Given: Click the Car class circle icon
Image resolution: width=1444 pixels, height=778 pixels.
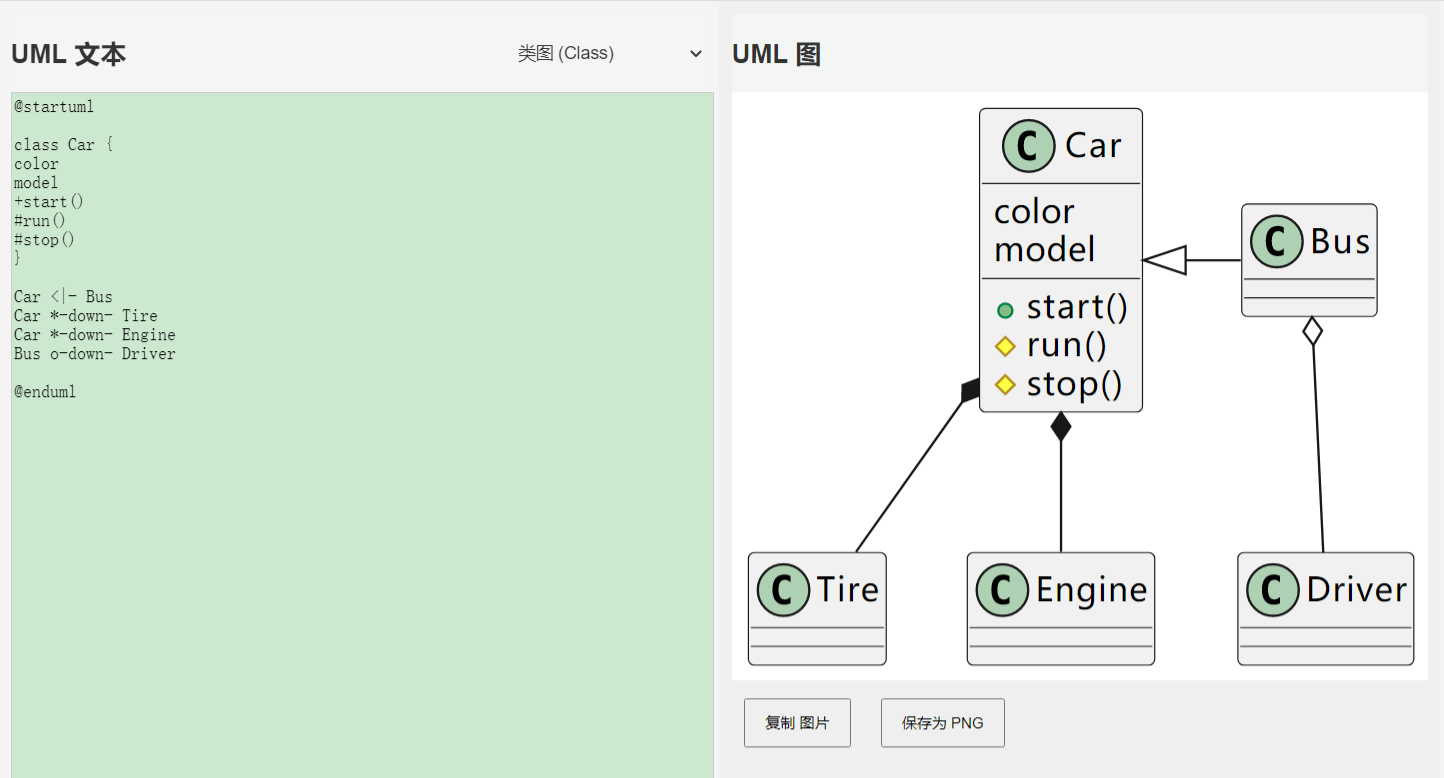Looking at the screenshot, I should (x=1028, y=146).
